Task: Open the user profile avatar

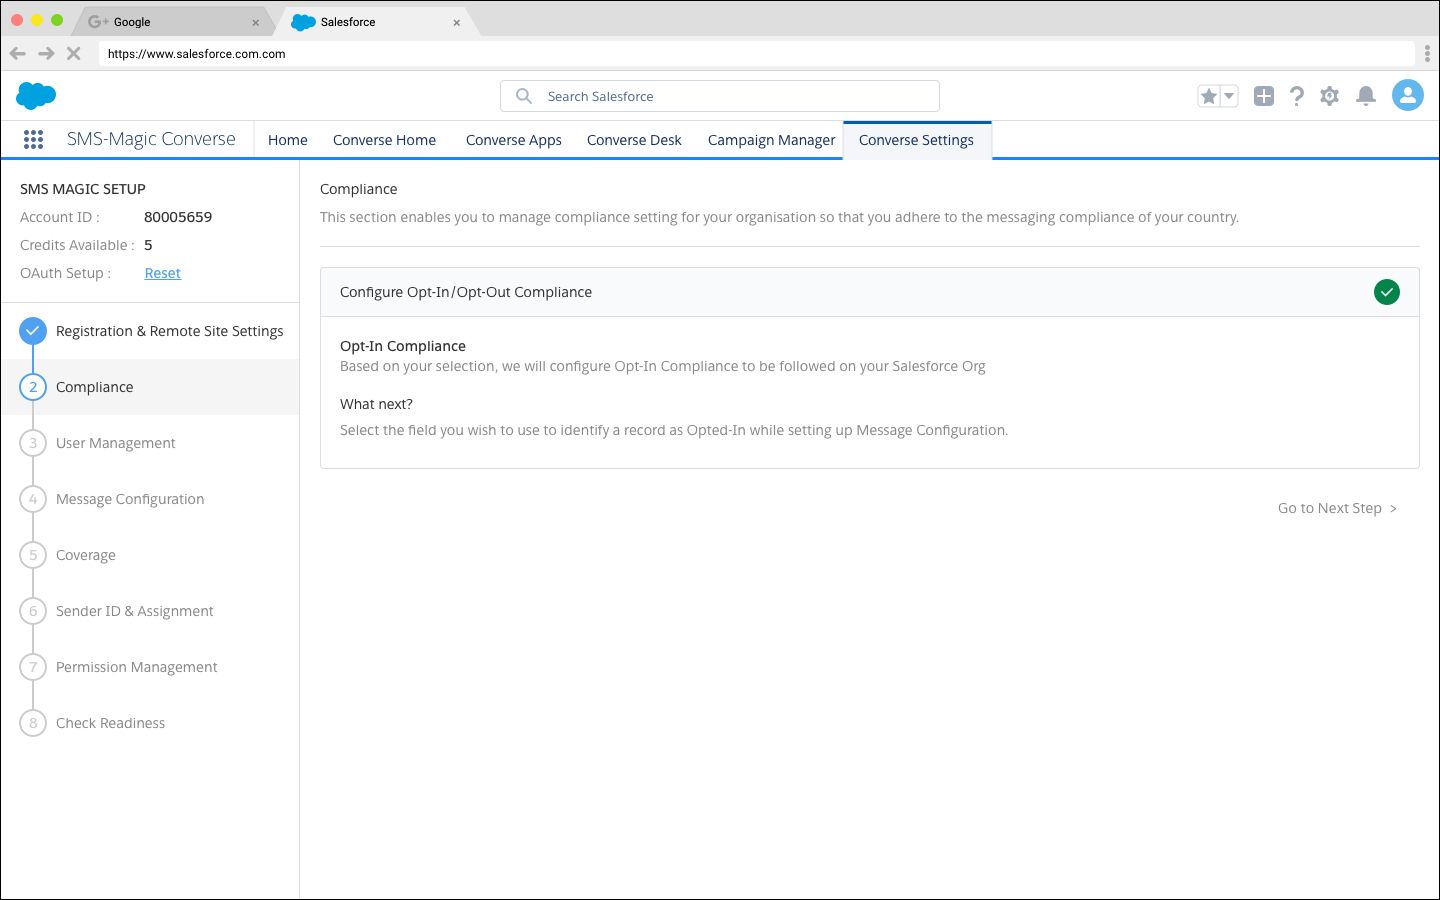Action: tap(1408, 95)
